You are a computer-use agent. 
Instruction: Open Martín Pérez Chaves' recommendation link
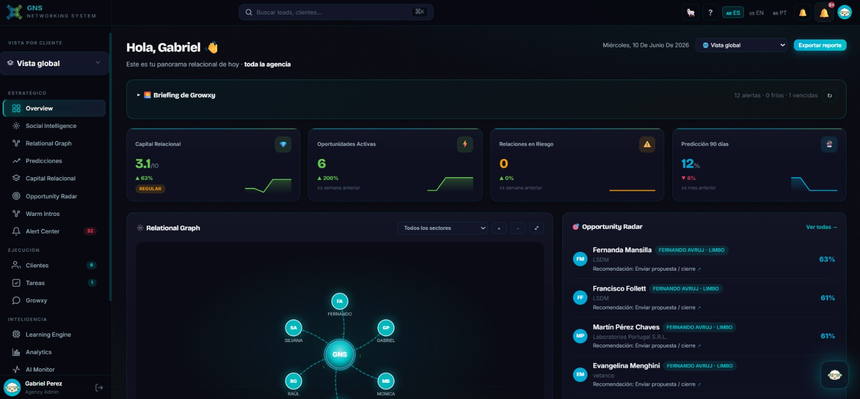coord(647,346)
